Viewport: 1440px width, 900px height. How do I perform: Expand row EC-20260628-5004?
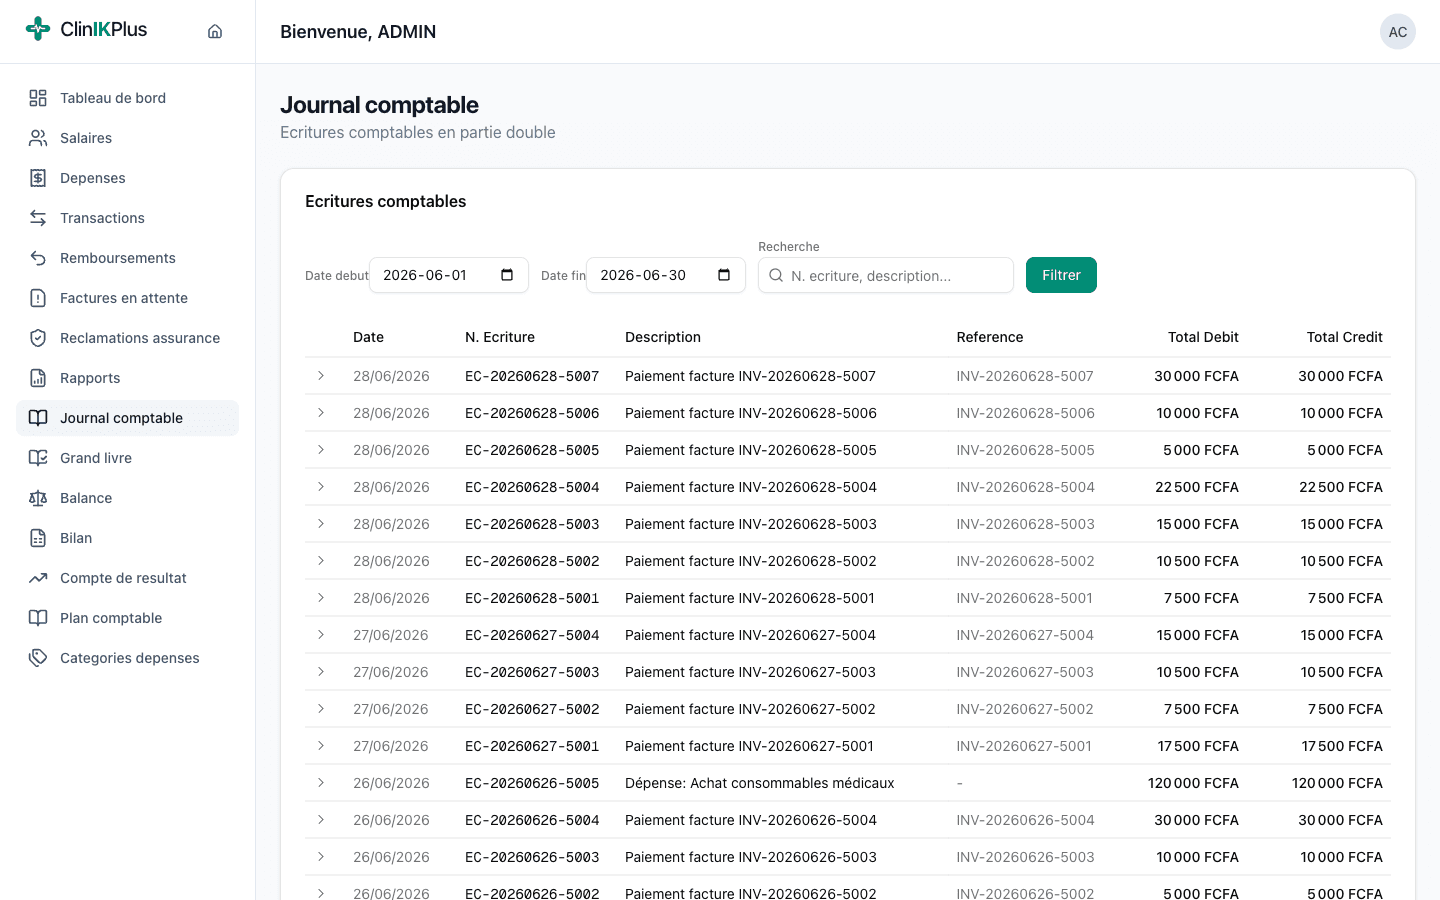[x=321, y=487]
